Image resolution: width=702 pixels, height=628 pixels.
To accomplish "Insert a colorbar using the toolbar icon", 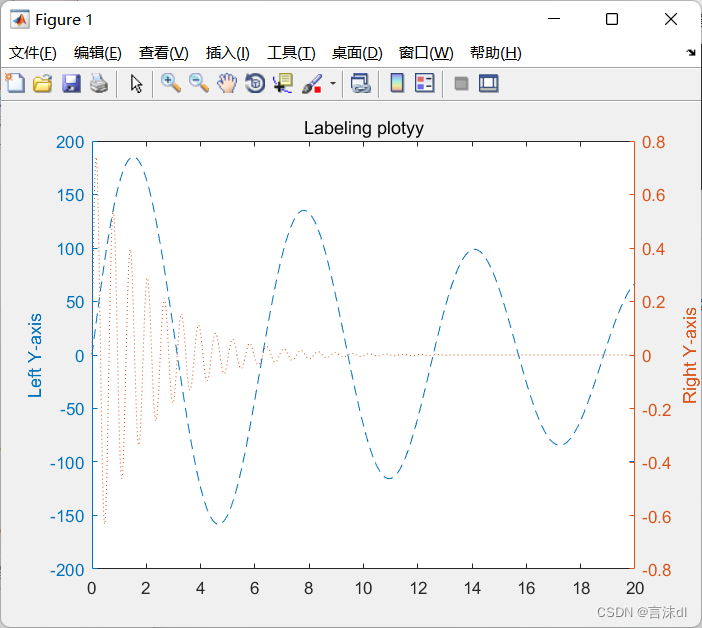I will tap(397, 84).
